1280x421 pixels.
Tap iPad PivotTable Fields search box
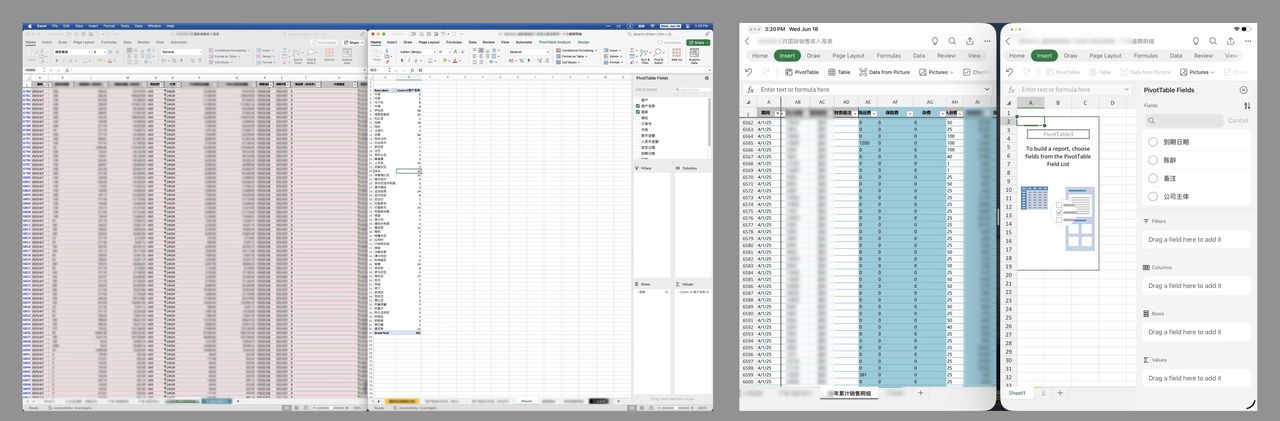click(x=1183, y=120)
